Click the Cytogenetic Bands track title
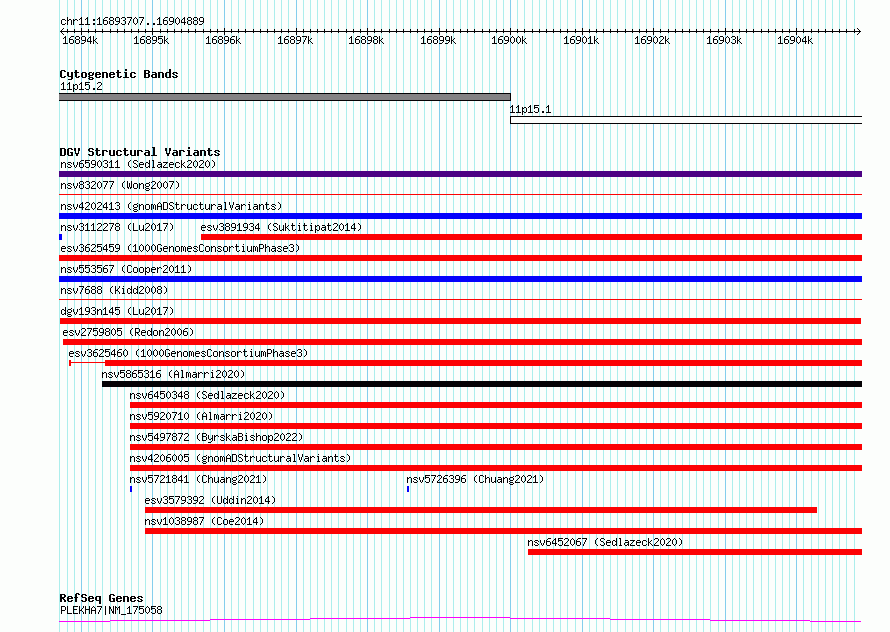The image size is (890, 632). [119, 74]
